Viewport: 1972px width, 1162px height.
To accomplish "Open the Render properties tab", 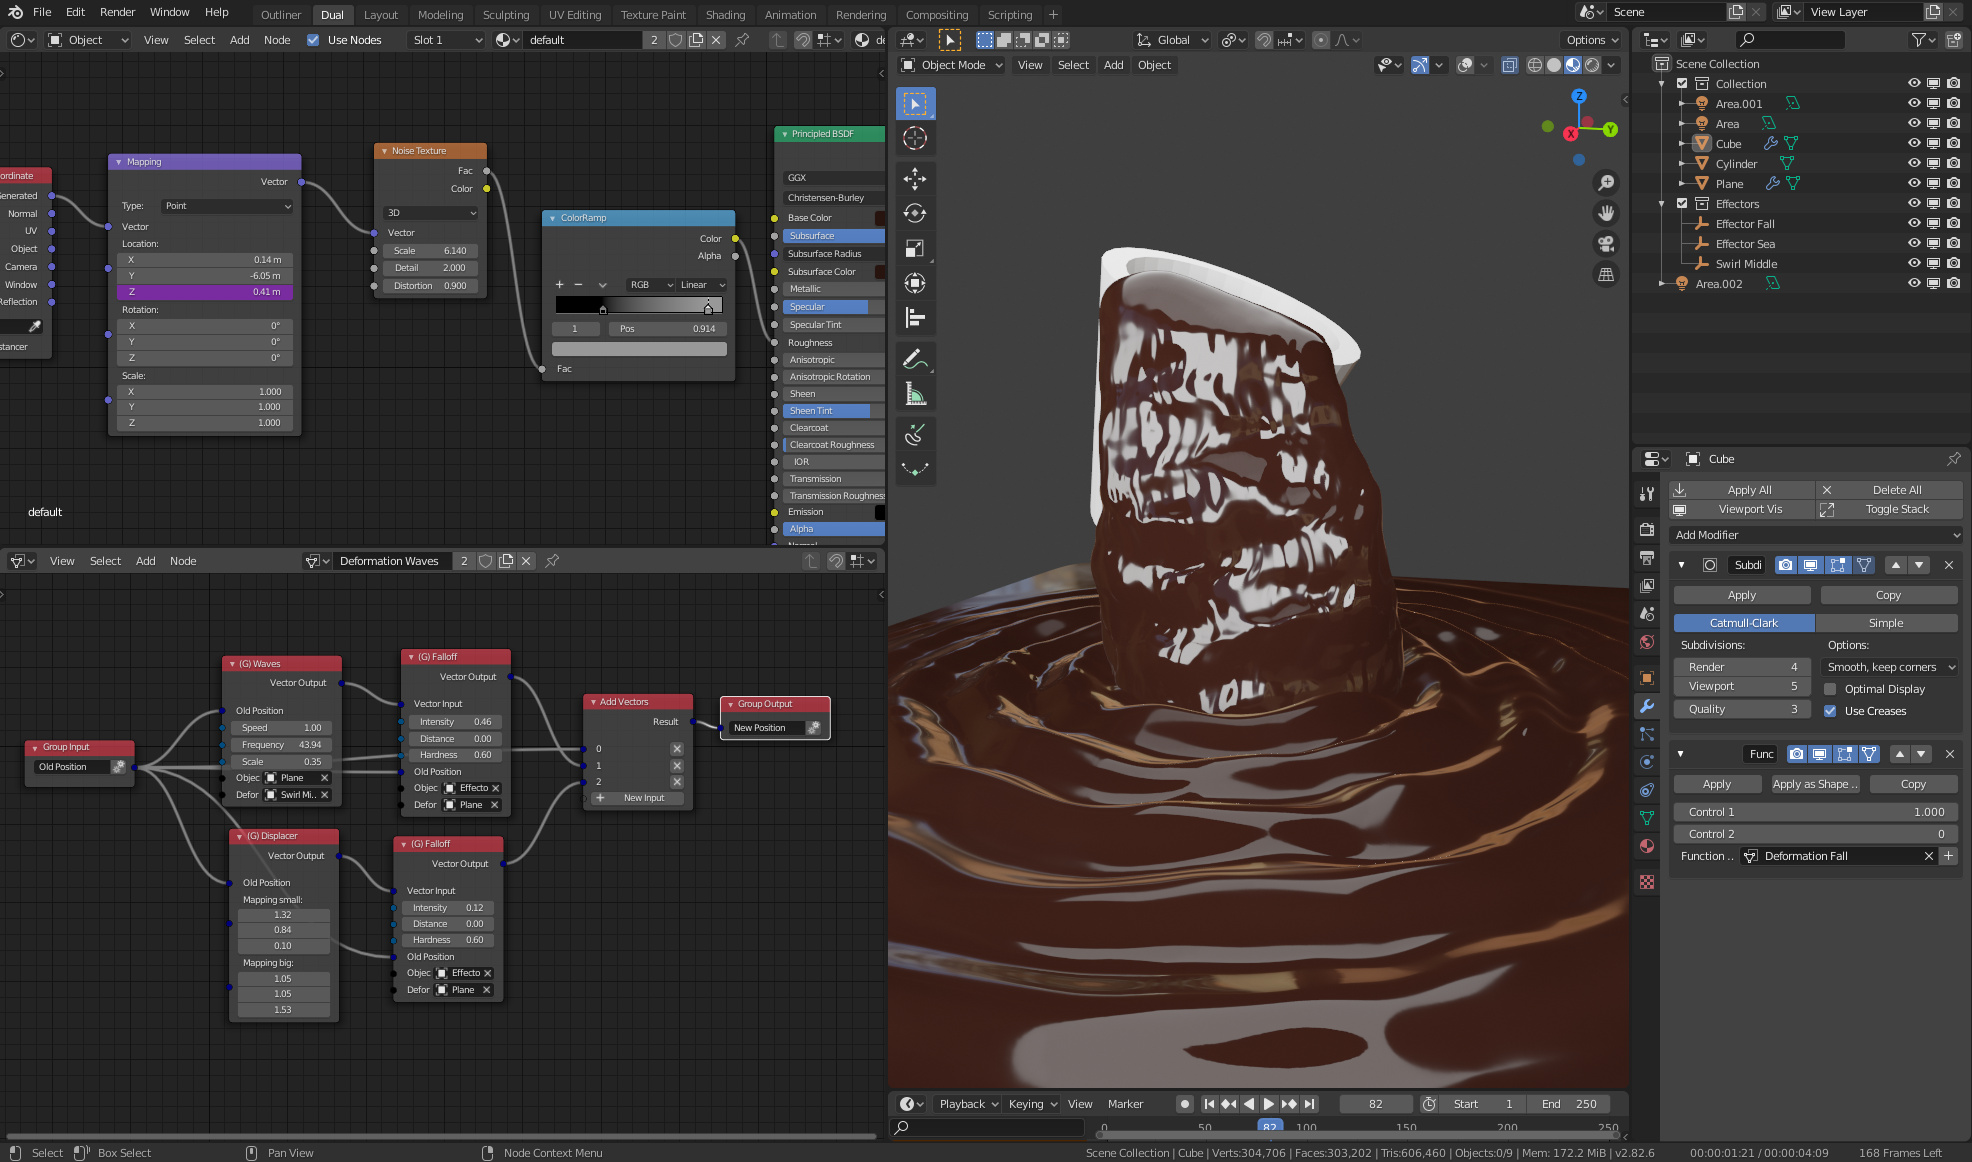I will [1647, 529].
